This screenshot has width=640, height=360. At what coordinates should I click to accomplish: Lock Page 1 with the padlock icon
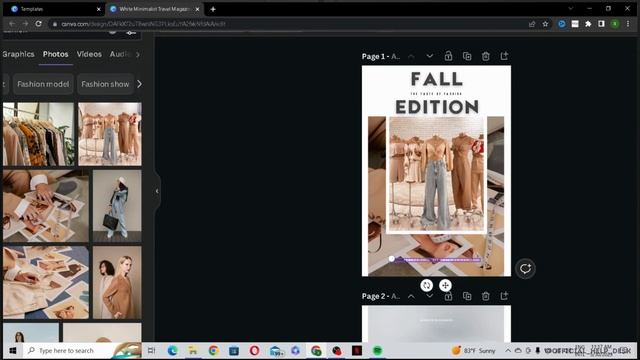tap(448, 56)
